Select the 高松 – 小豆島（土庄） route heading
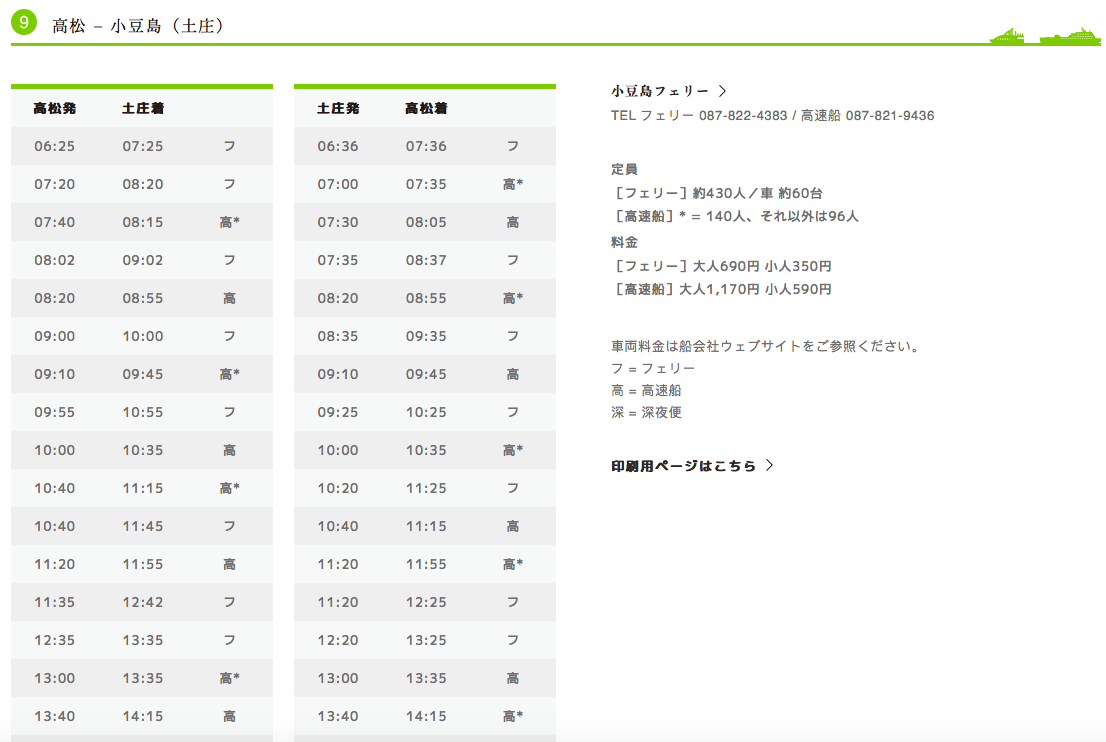The image size is (1106, 742). pos(138,26)
